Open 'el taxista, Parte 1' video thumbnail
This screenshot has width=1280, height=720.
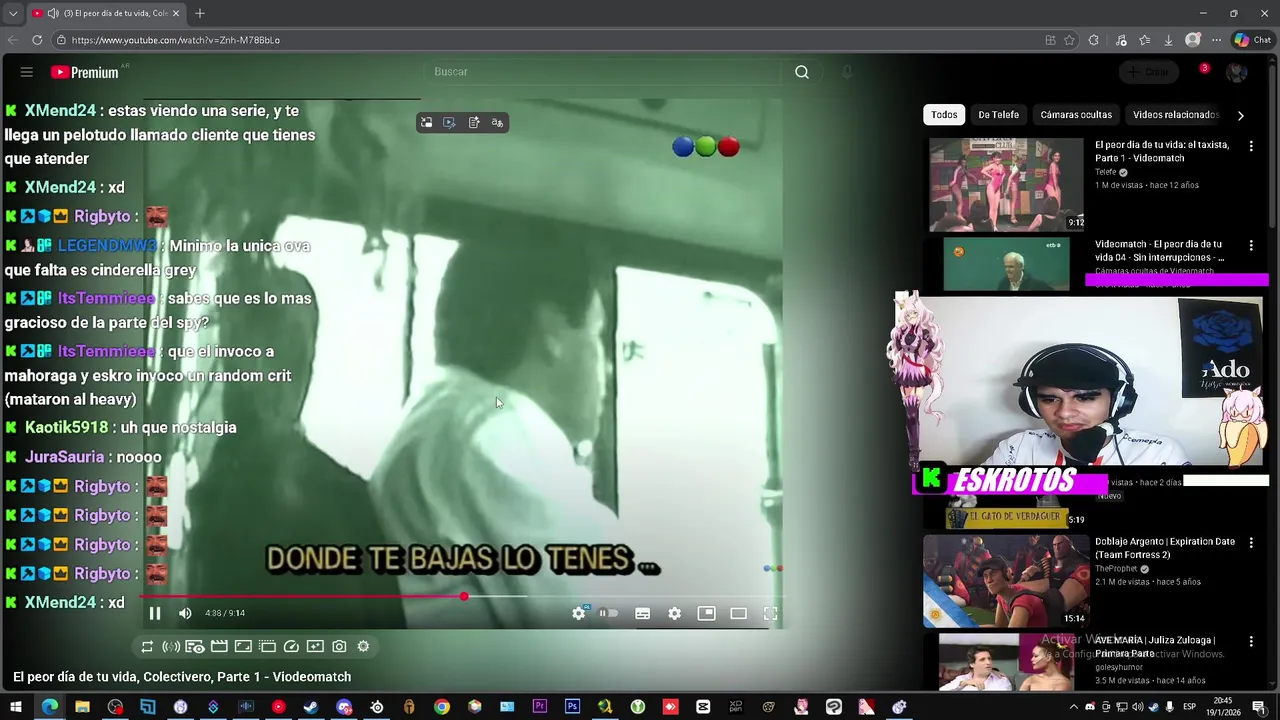(1006, 184)
